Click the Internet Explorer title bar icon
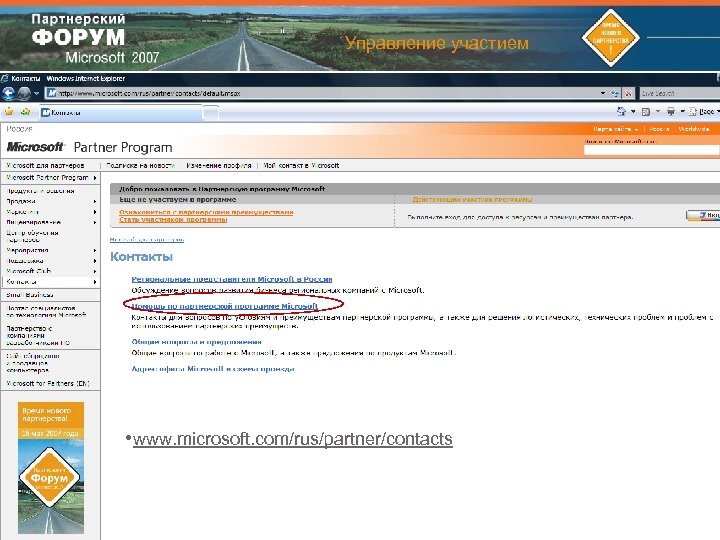Screen dimensions: 720x540 click(5, 79)
